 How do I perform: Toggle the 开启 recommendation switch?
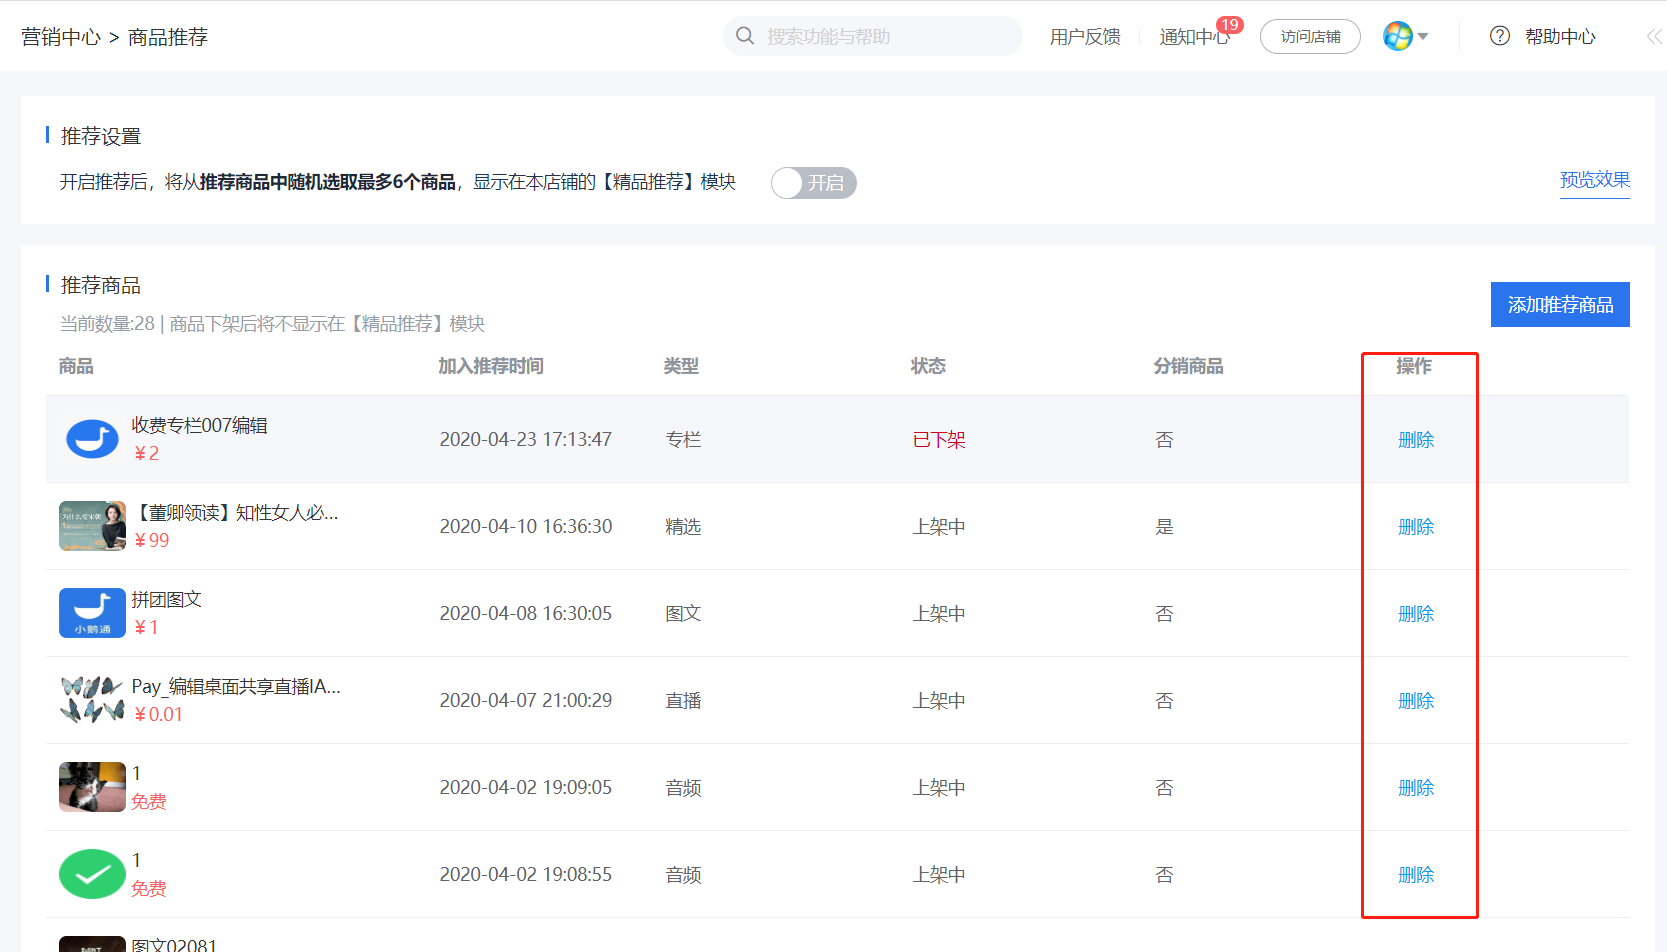point(814,183)
